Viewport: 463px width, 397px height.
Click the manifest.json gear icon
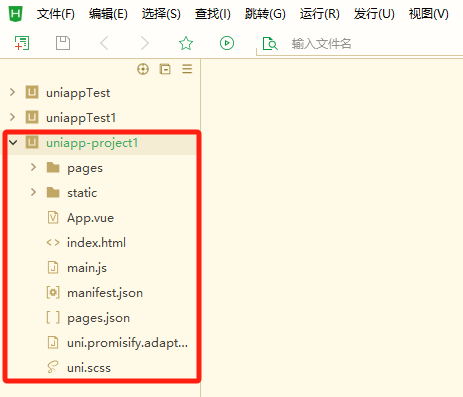pos(53,293)
